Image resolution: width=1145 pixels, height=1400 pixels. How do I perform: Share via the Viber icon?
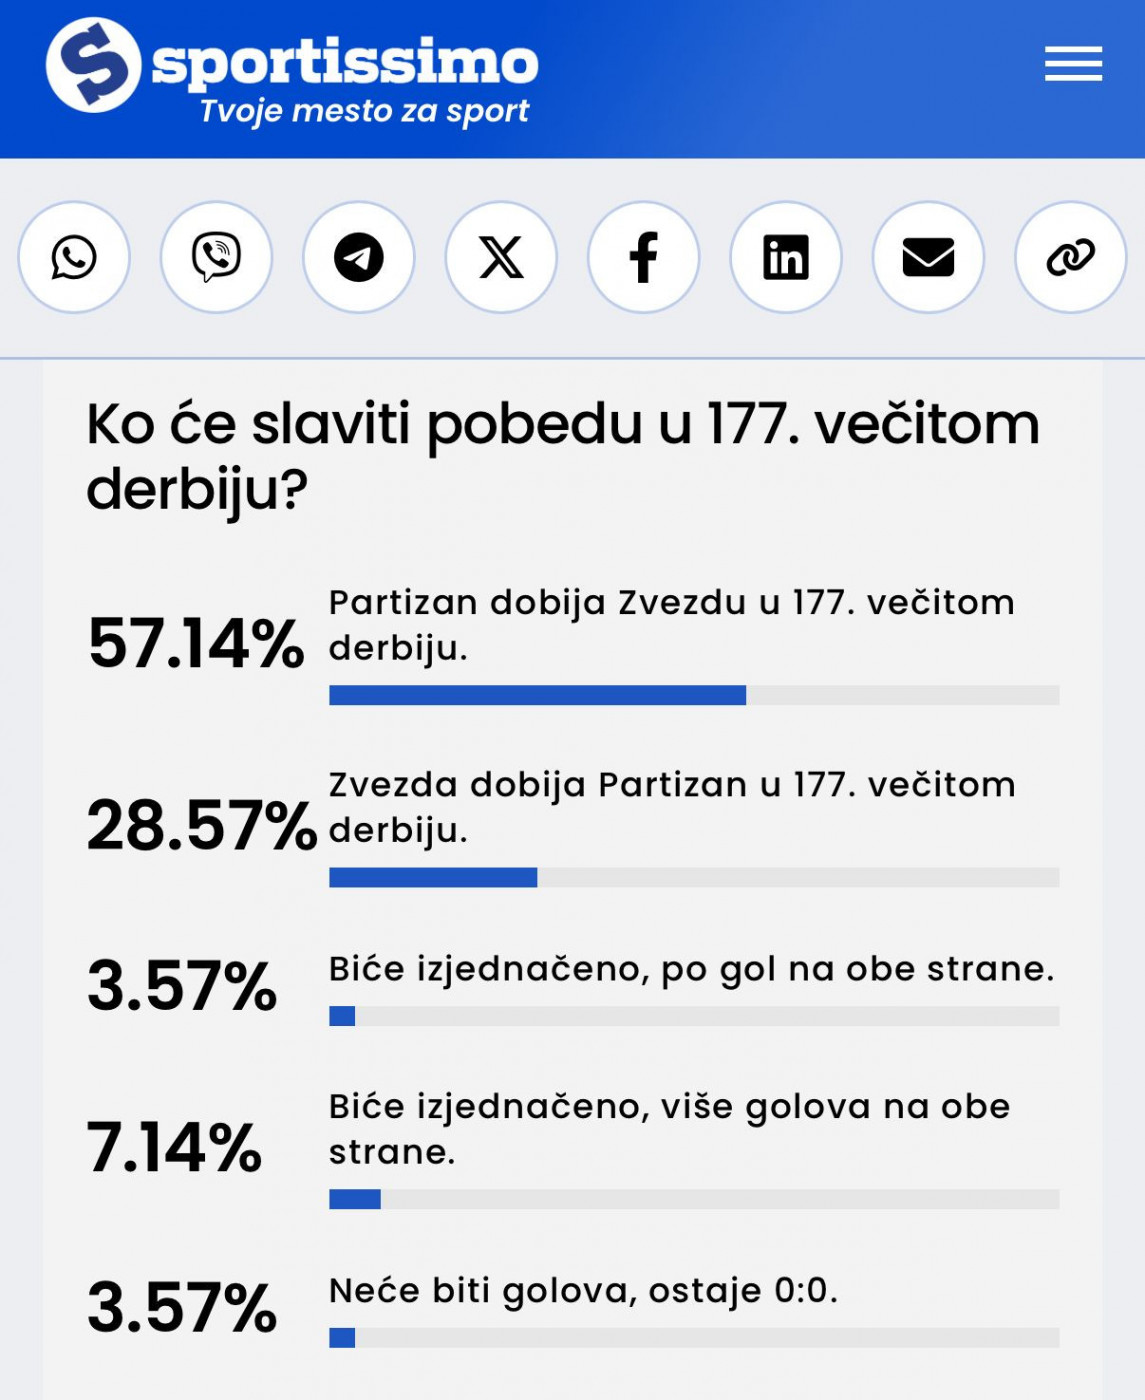pos(216,257)
